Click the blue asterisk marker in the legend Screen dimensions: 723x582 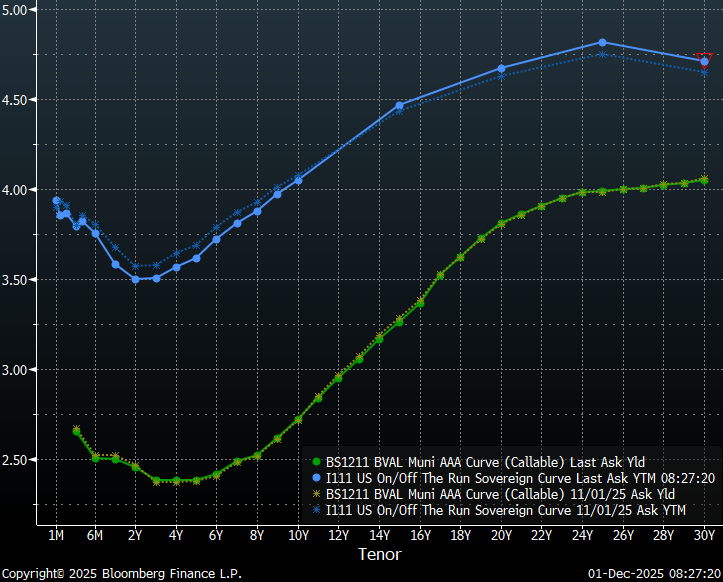pyautogui.click(x=316, y=510)
